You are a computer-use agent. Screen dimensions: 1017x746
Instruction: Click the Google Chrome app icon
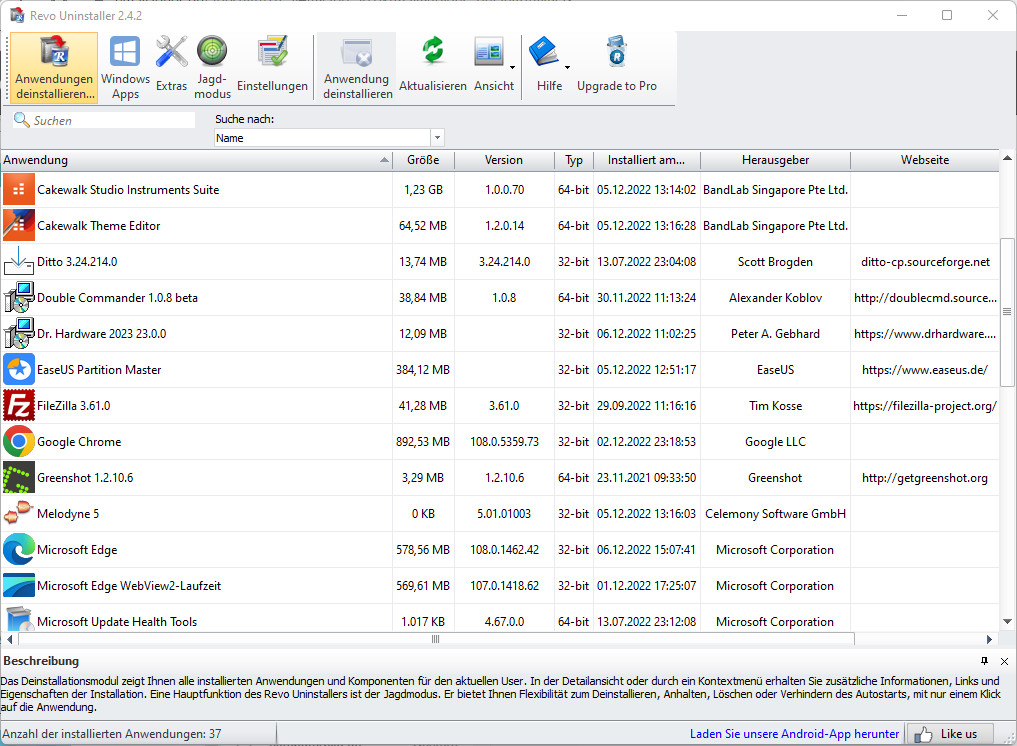[19, 441]
